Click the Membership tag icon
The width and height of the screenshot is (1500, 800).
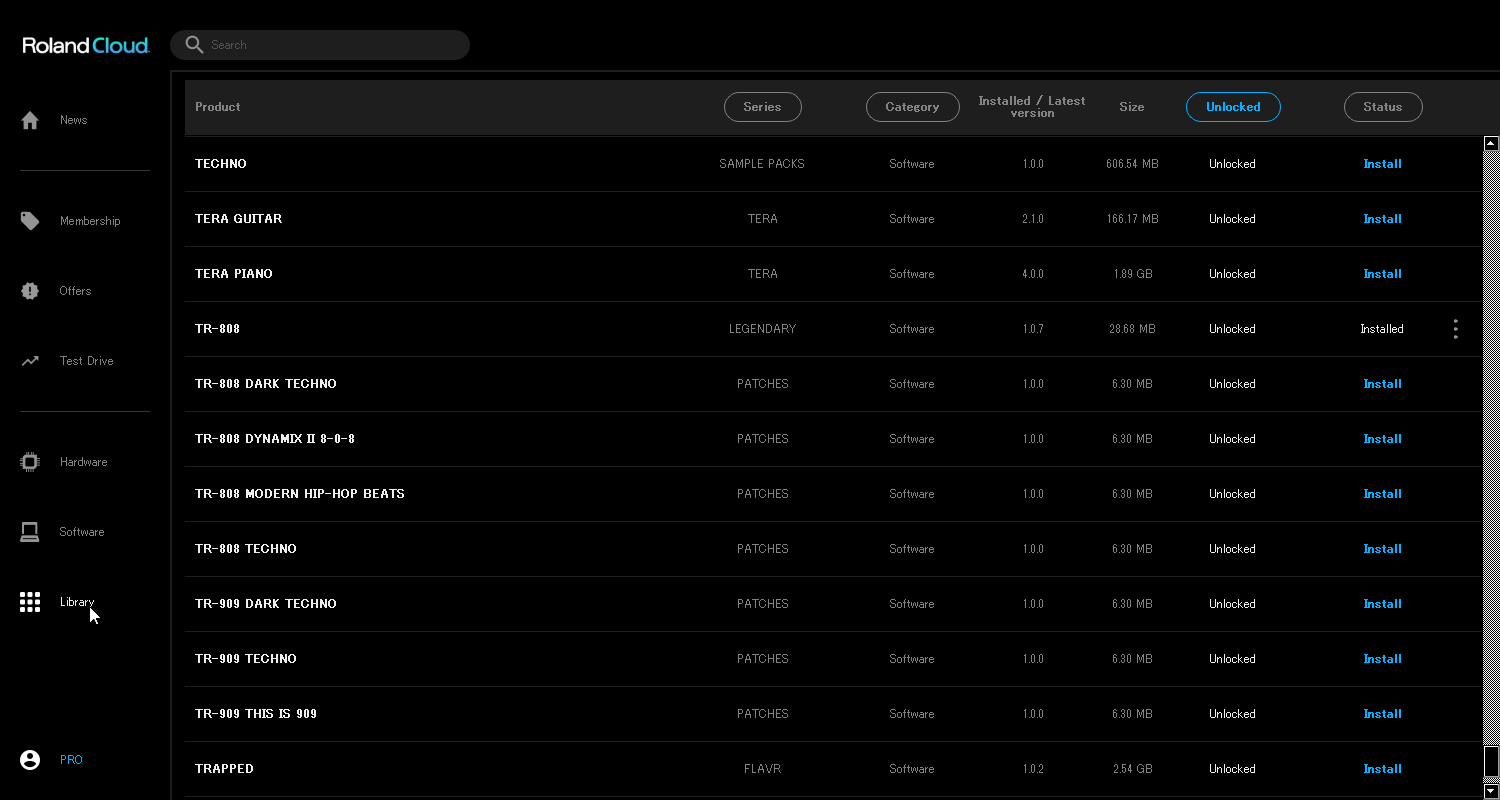(x=30, y=221)
